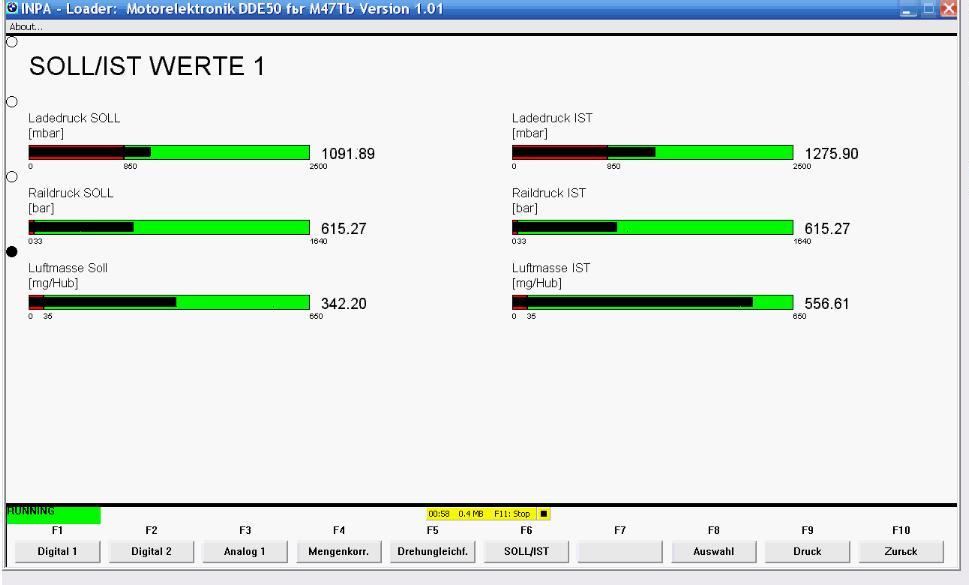Click the Luftmasse IST bar gauge
Viewport: 969px width, 585px height.
coord(653,302)
